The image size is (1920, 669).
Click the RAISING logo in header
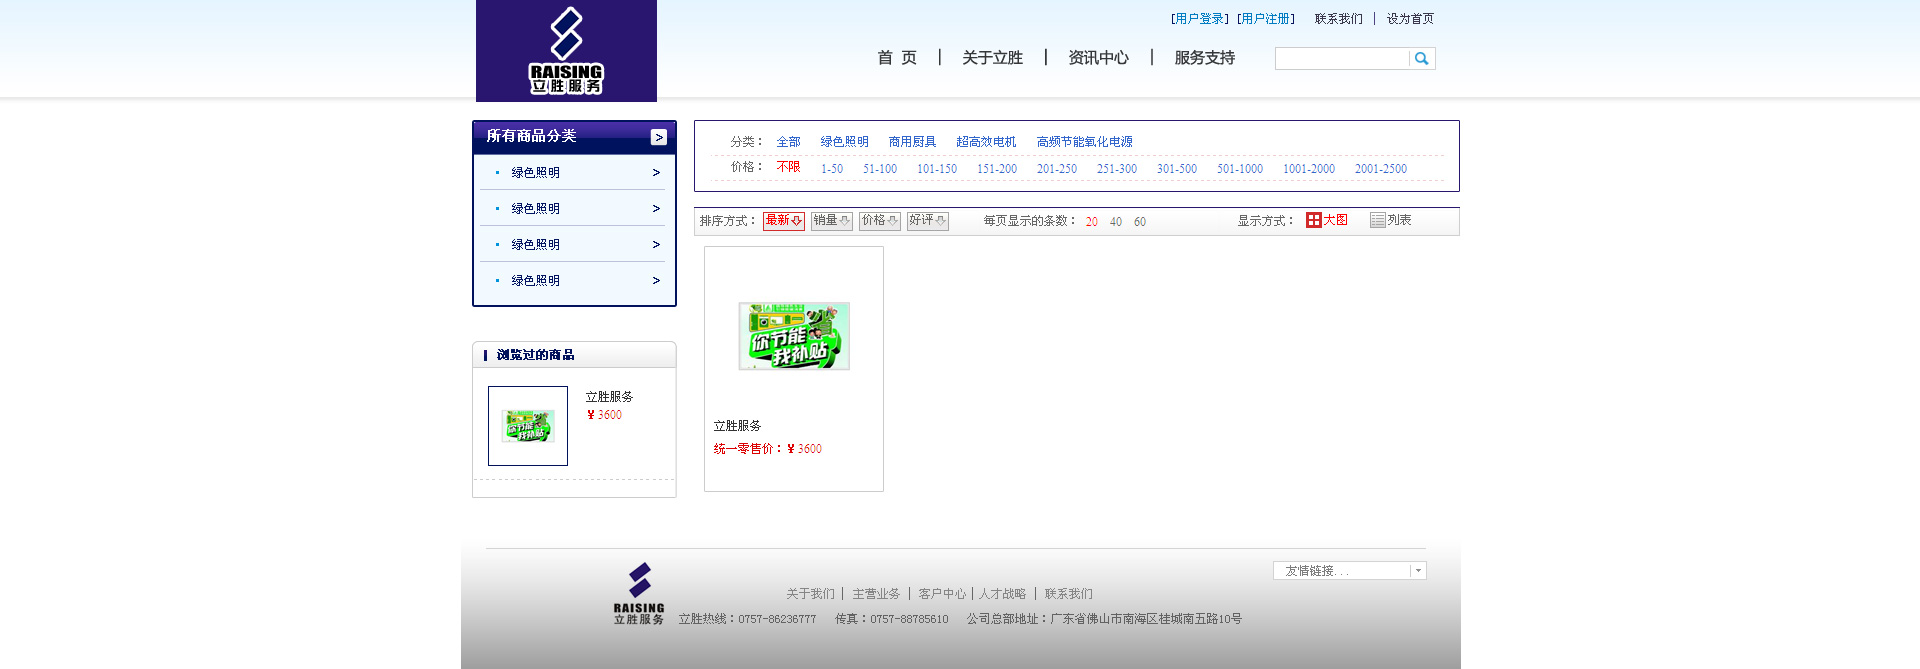pyautogui.click(x=566, y=51)
